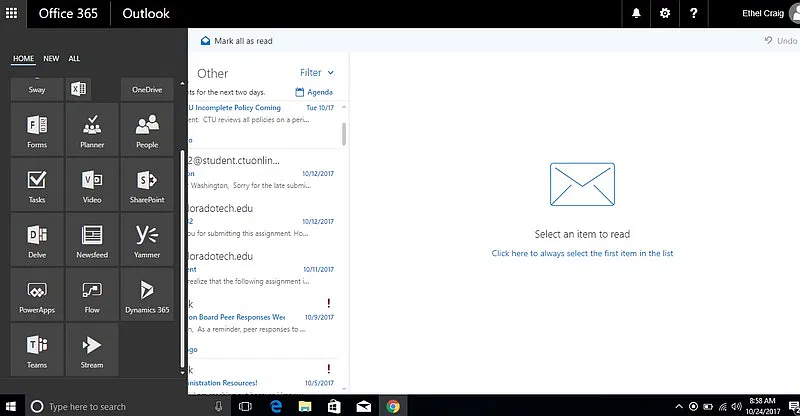Click the Other inbox heading

pos(213,74)
